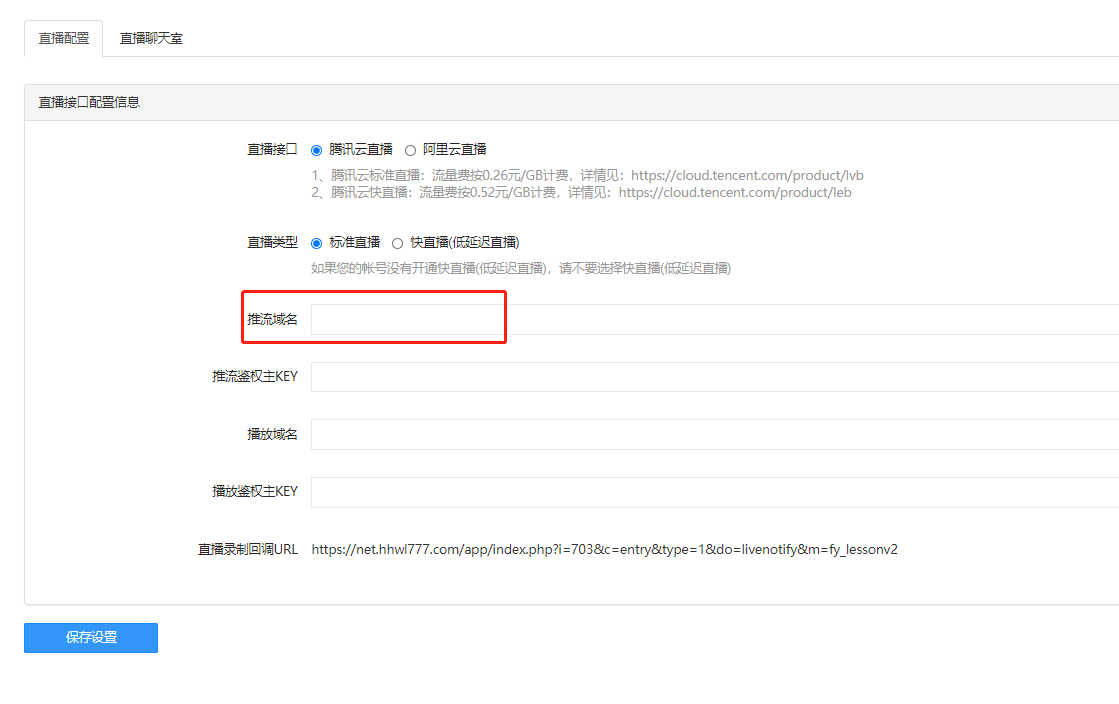Click the 推流鉴权主KEY label
Viewport: 1119px width, 704px height.
tap(255, 376)
